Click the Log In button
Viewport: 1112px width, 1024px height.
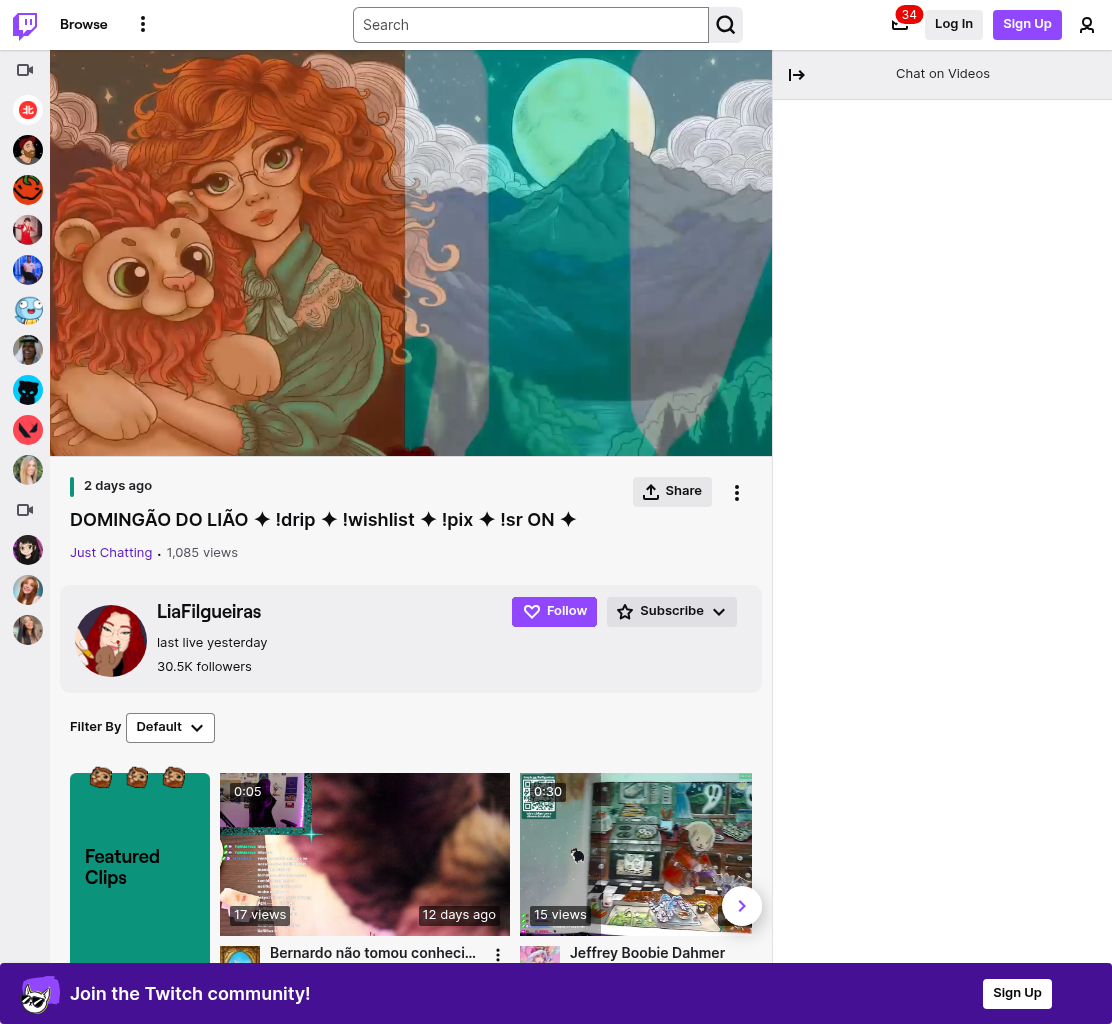pos(953,25)
